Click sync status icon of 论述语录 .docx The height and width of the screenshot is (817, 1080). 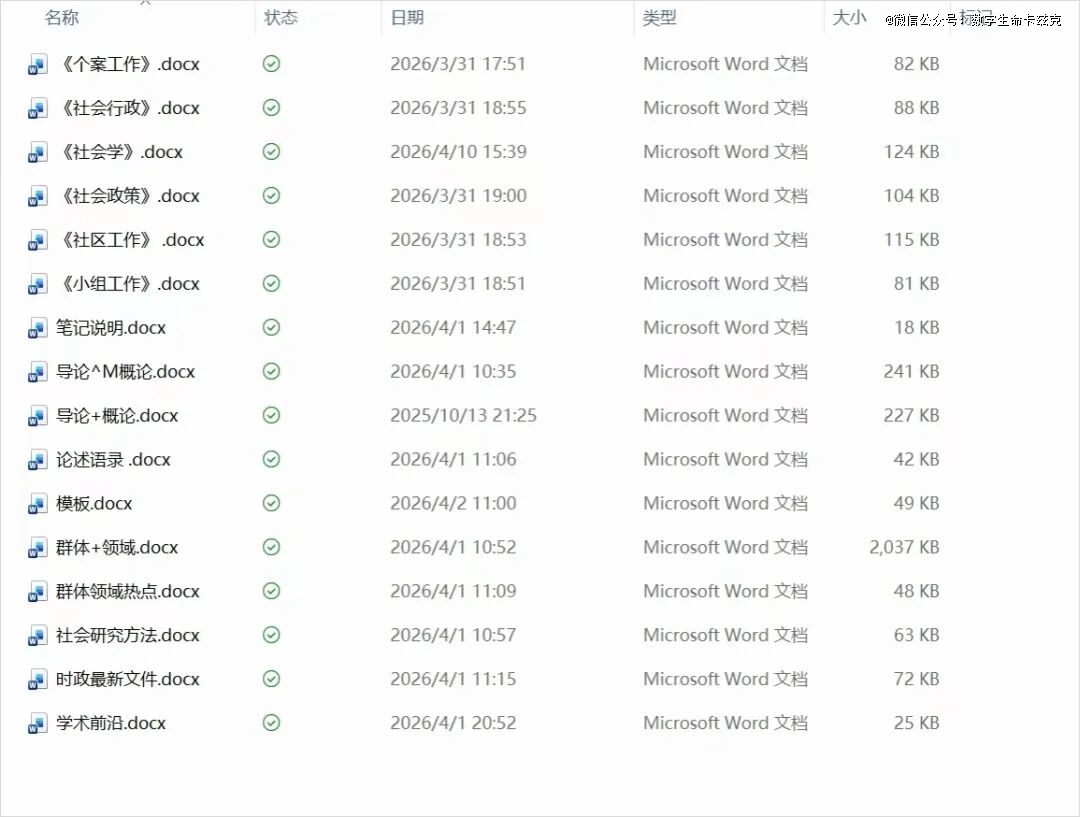tap(271, 459)
